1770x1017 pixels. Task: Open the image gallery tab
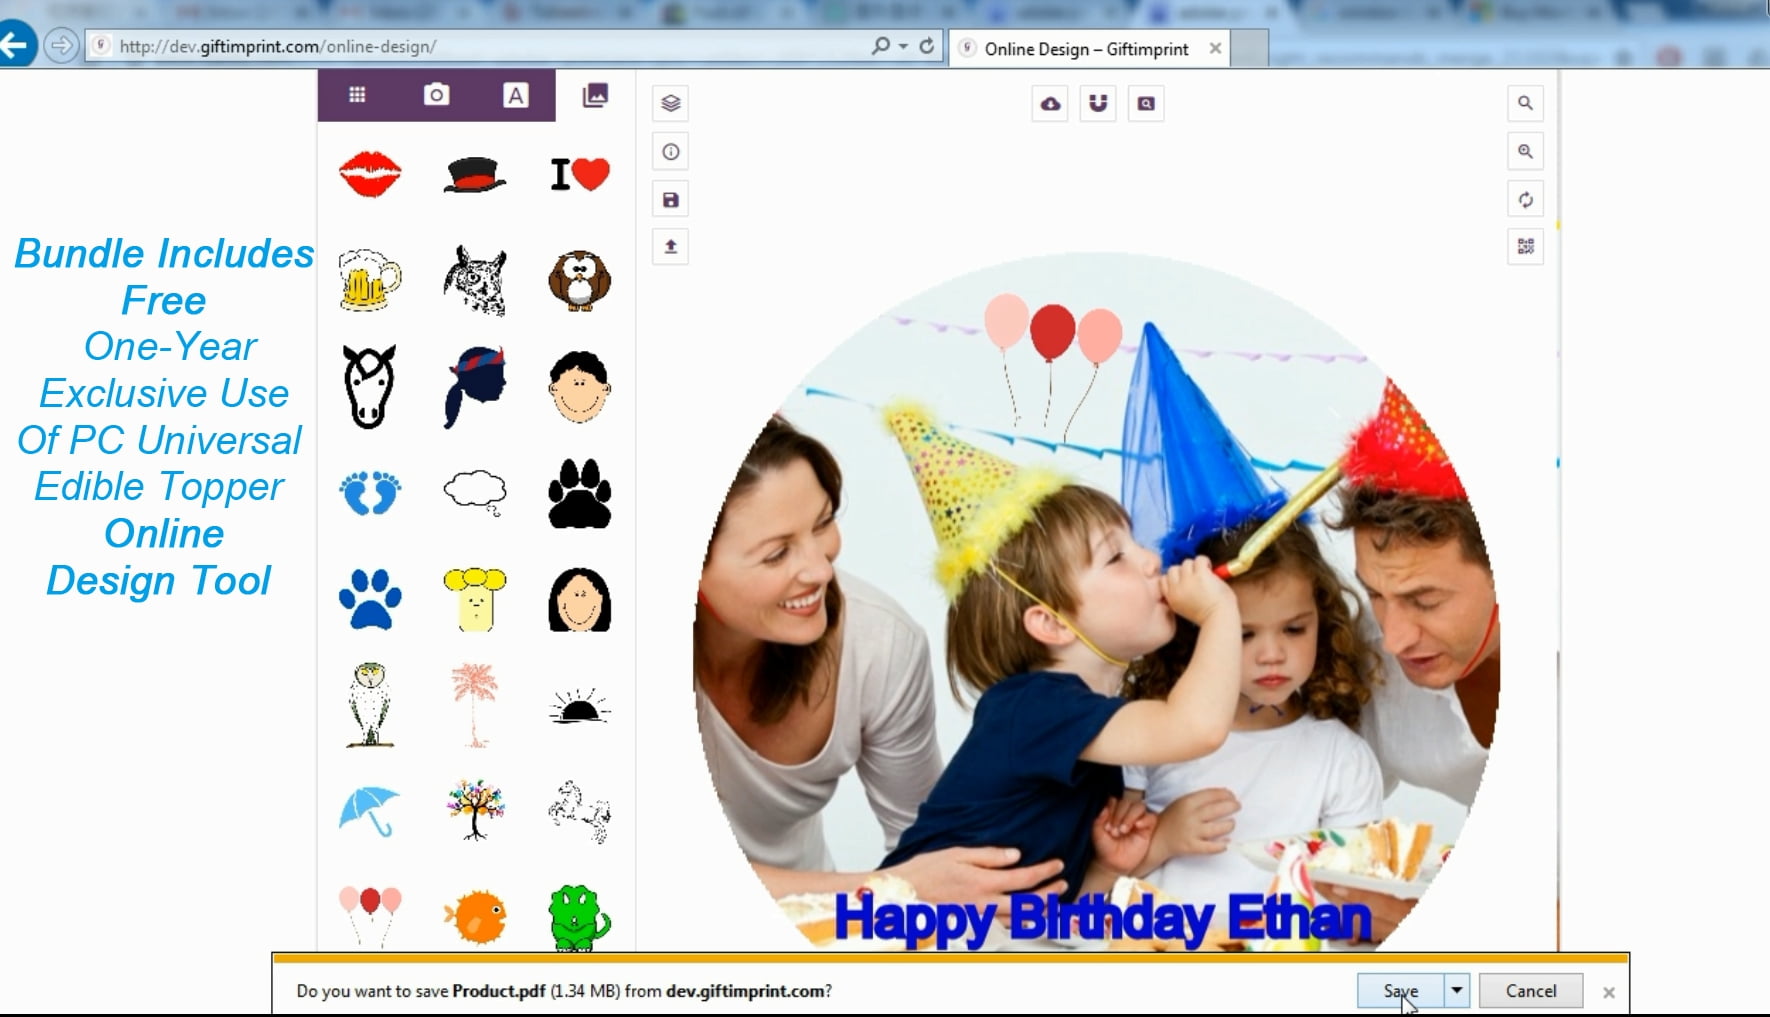coord(595,95)
